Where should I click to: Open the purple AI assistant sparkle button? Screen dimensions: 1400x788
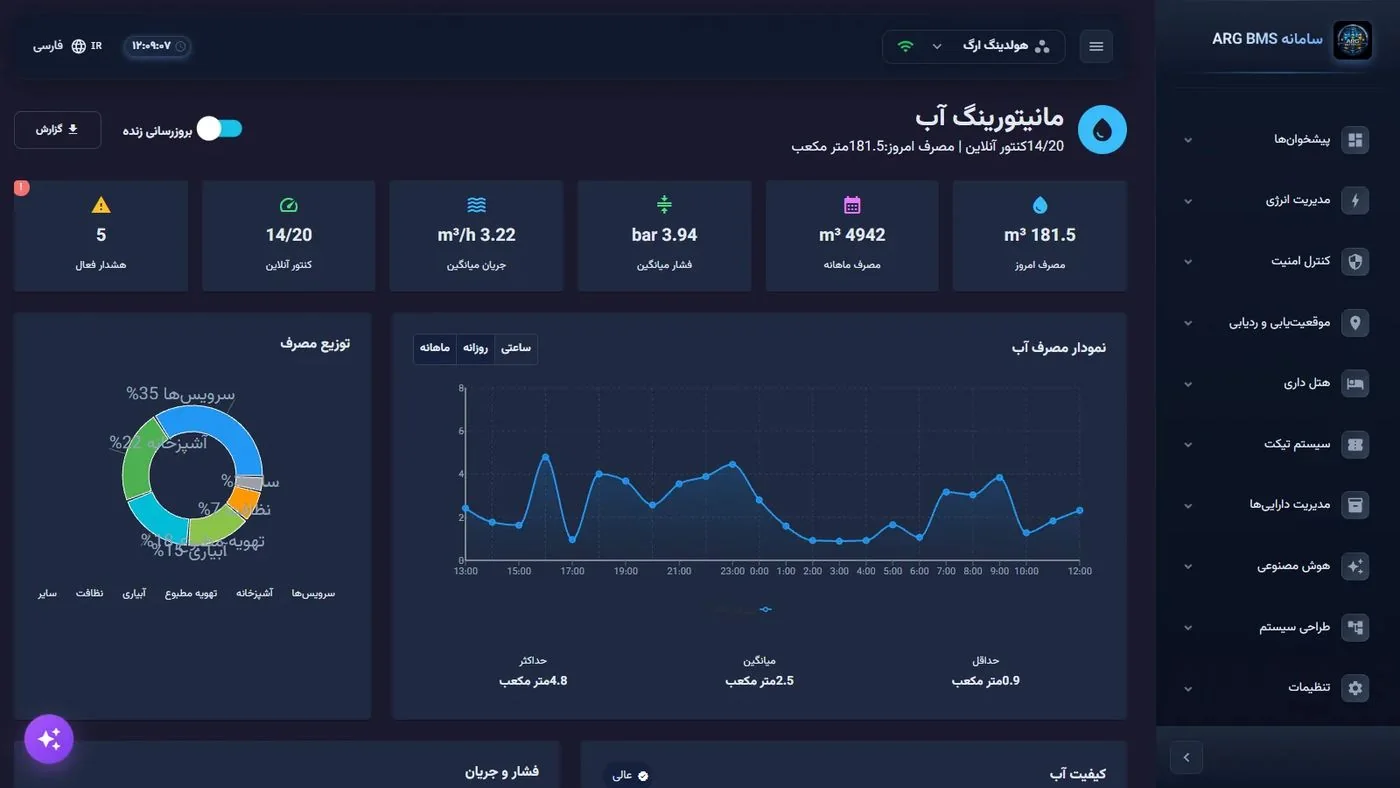pos(49,739)
